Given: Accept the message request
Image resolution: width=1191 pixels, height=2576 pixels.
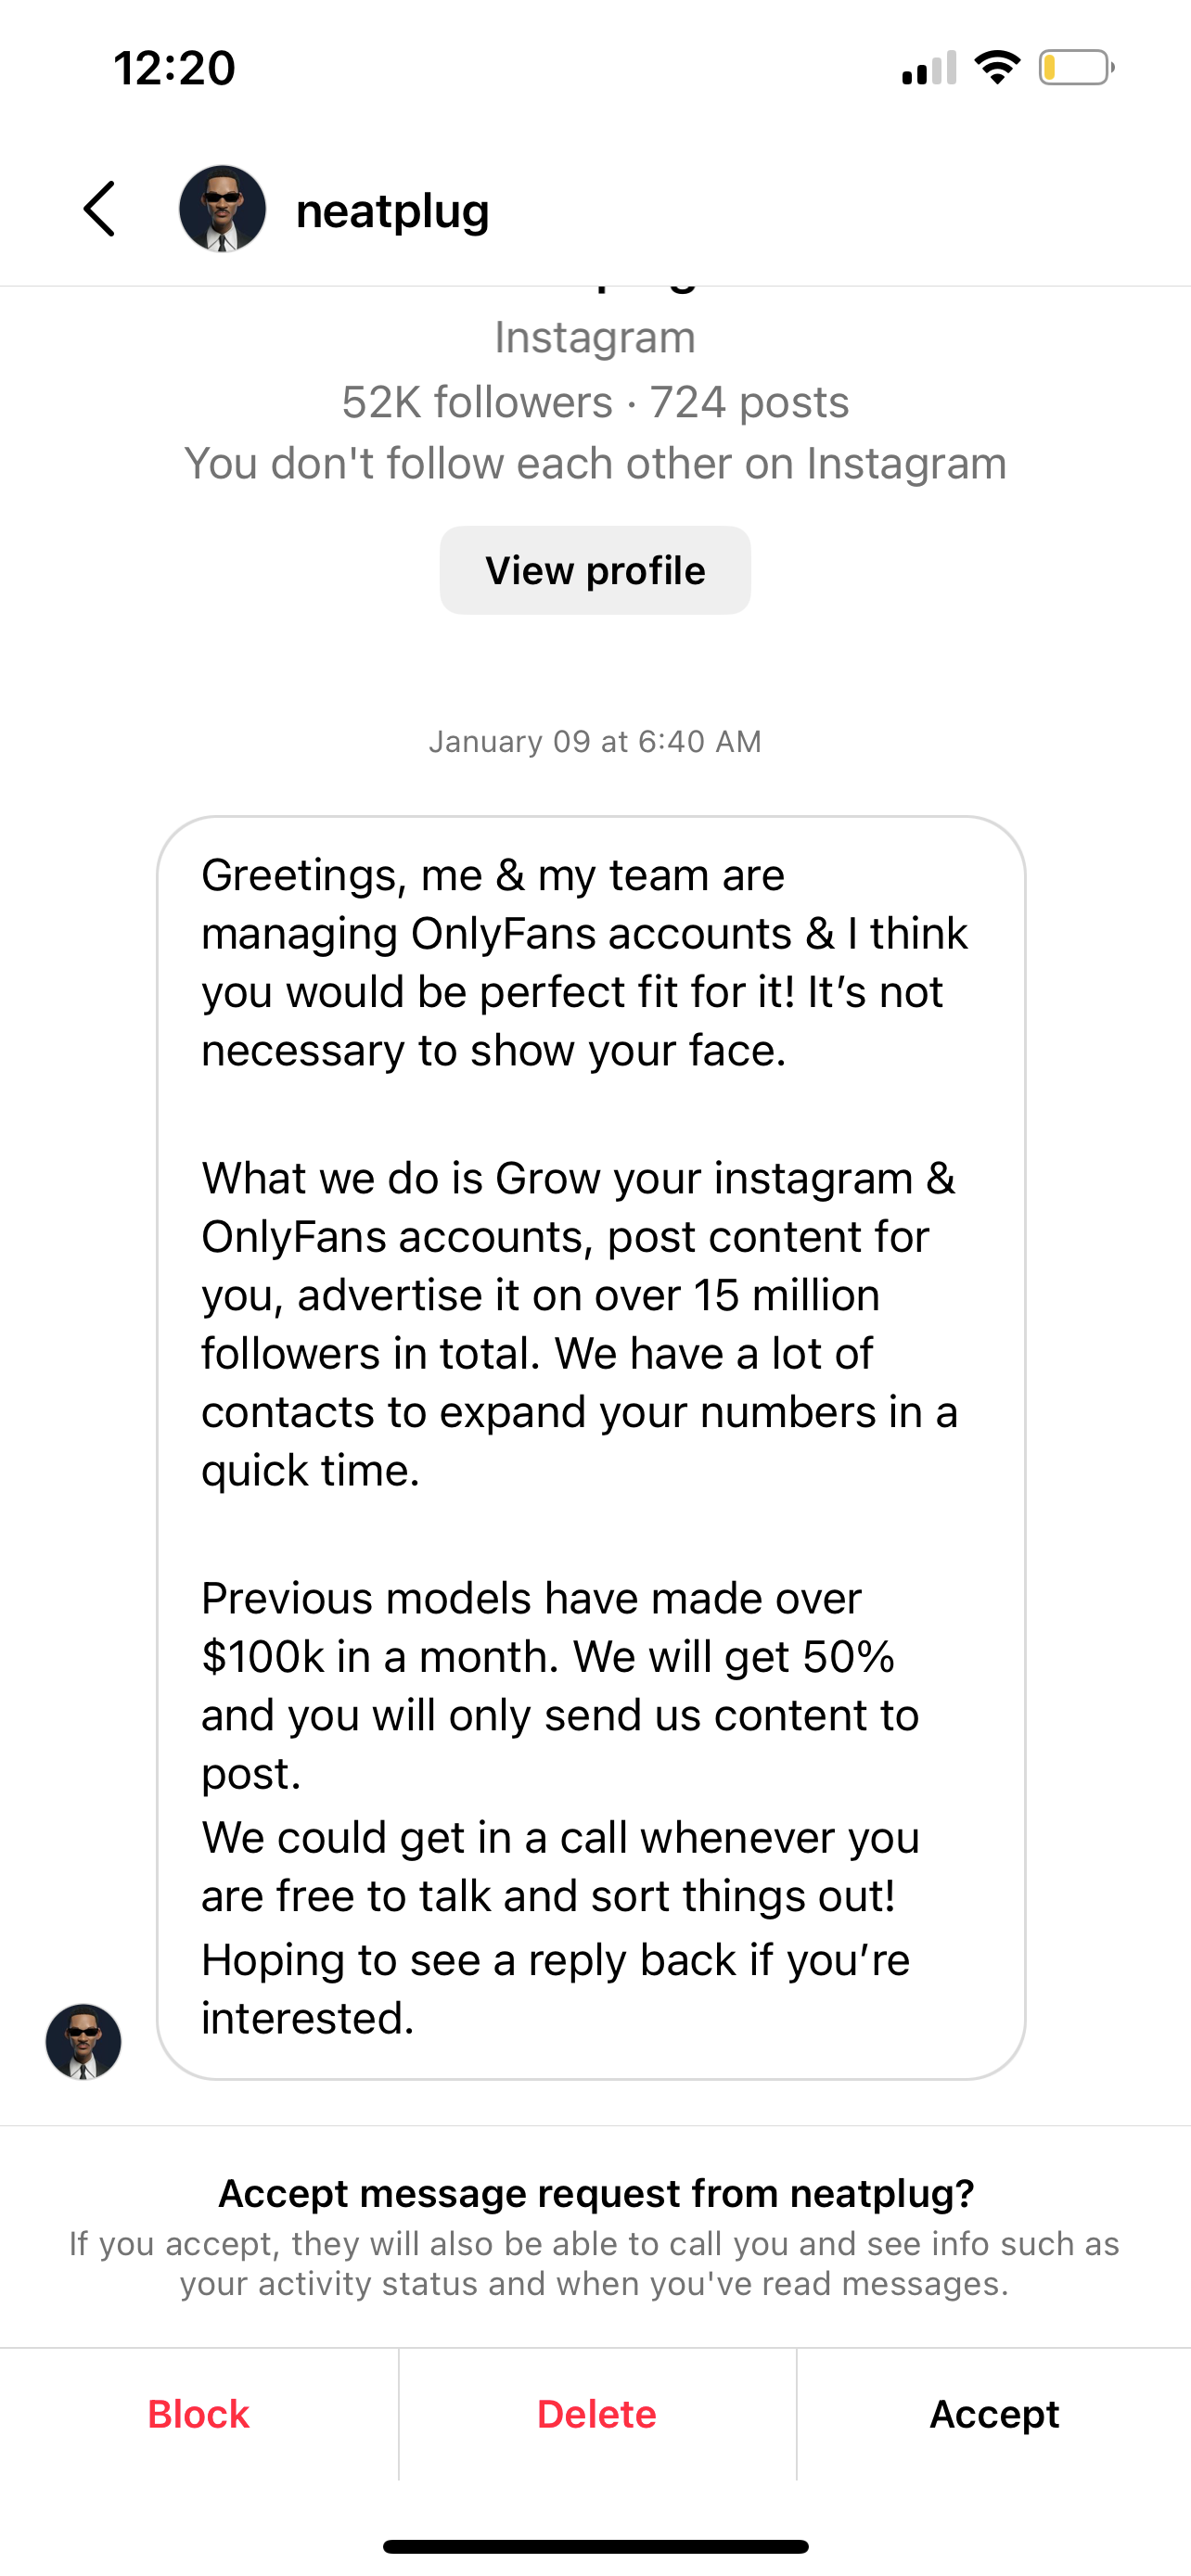Looking at the screenshot, I should click(x=994, y=2414).
